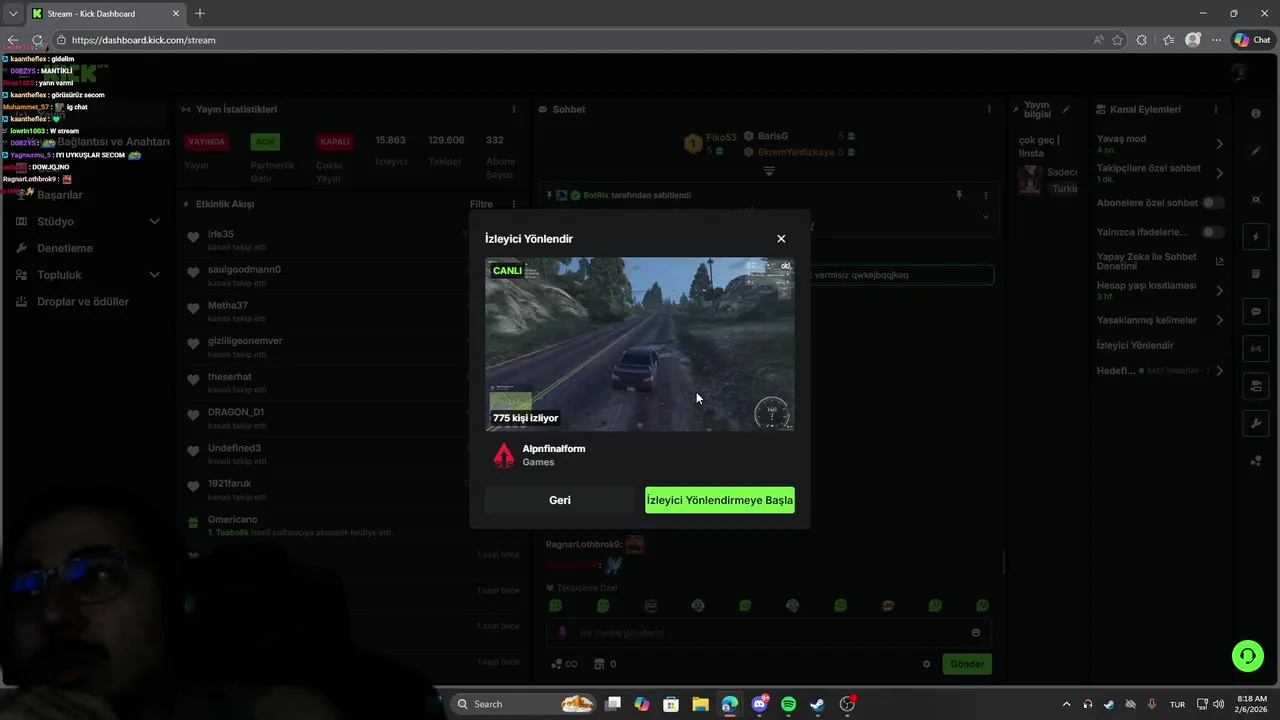1280x720 pixels.
Task: Click the taskbar Search box
Action: pyautogui.click(x=523, y=704)
